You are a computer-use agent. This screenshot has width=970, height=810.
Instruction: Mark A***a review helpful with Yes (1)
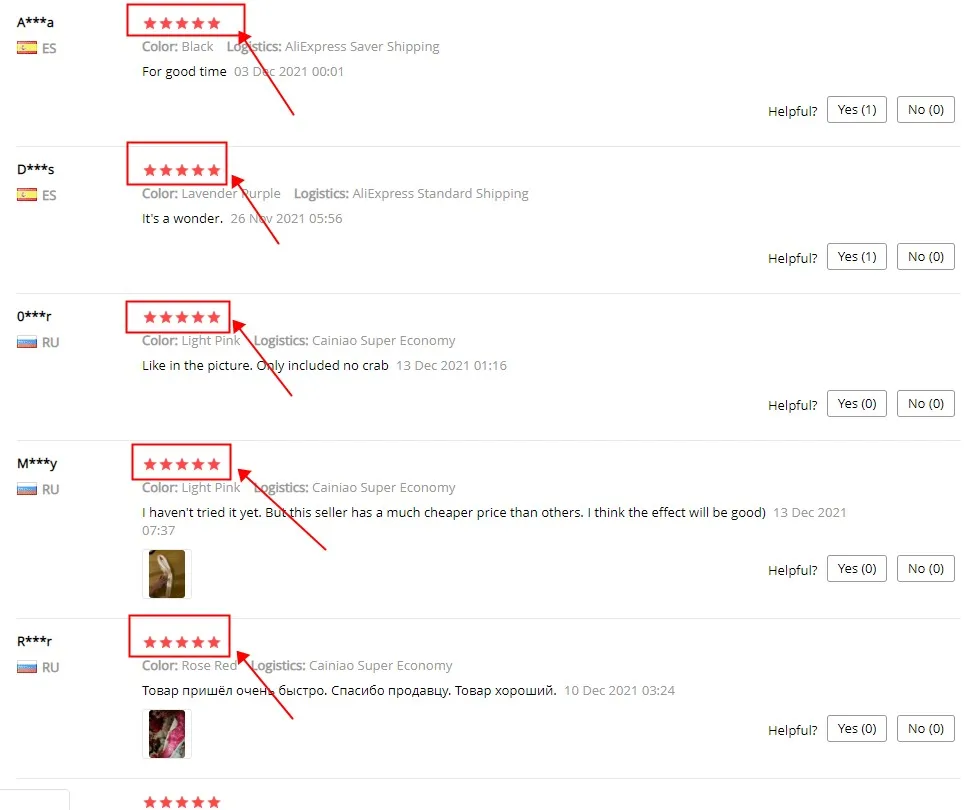point(857,110)
